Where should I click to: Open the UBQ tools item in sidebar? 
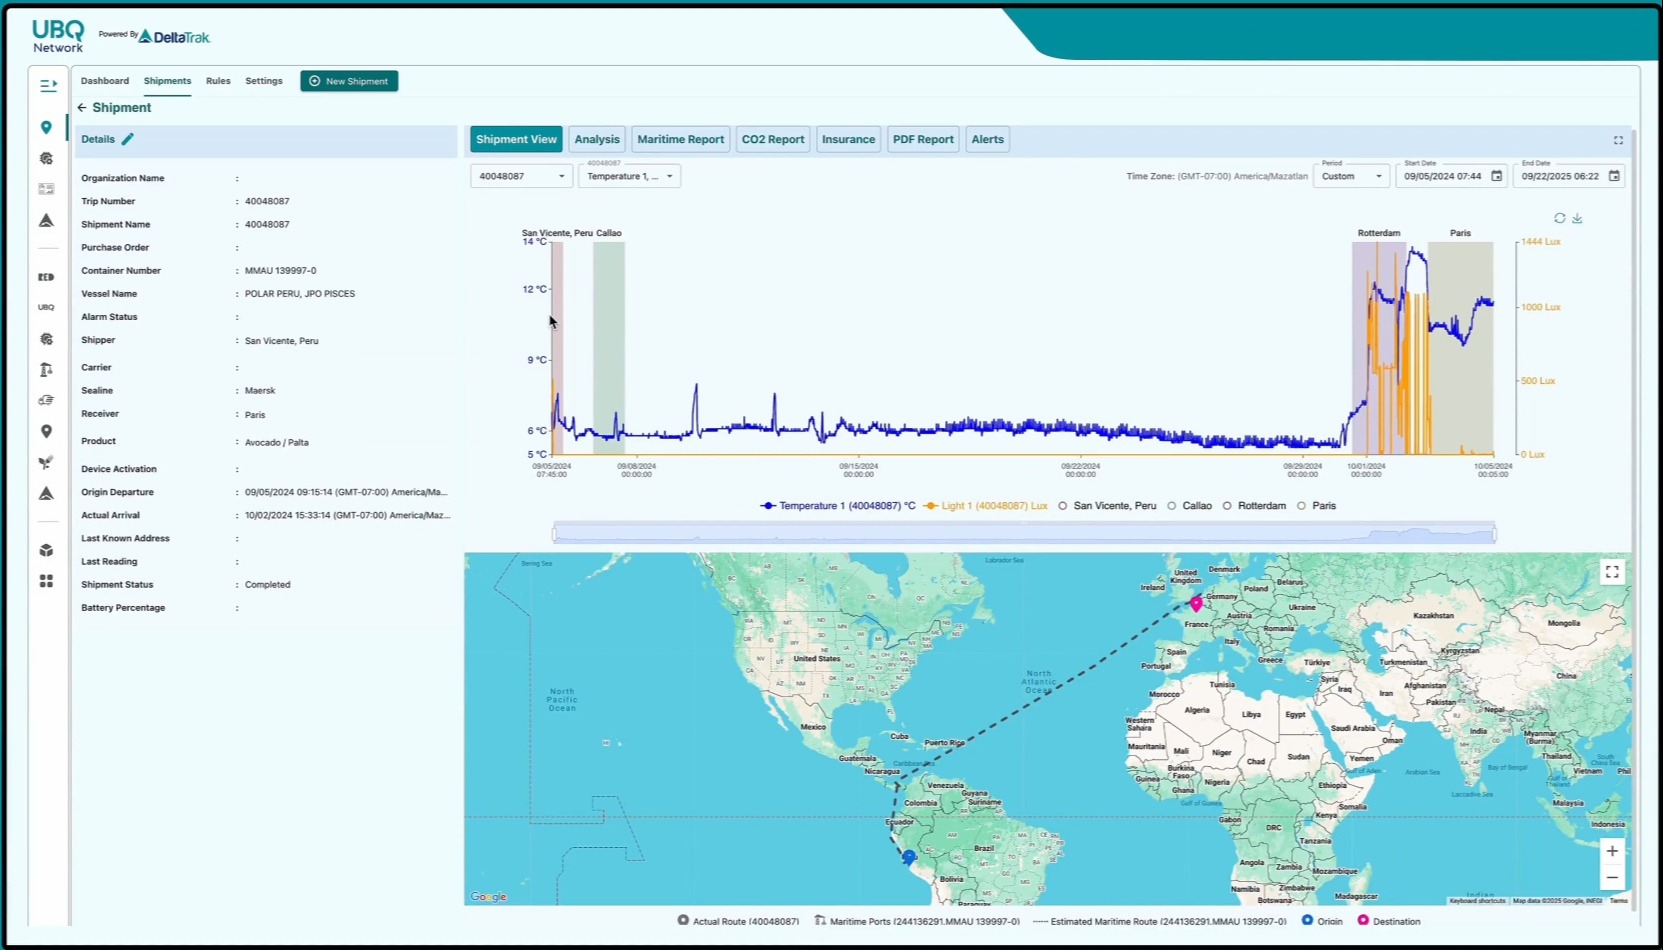tap(46, 307)
